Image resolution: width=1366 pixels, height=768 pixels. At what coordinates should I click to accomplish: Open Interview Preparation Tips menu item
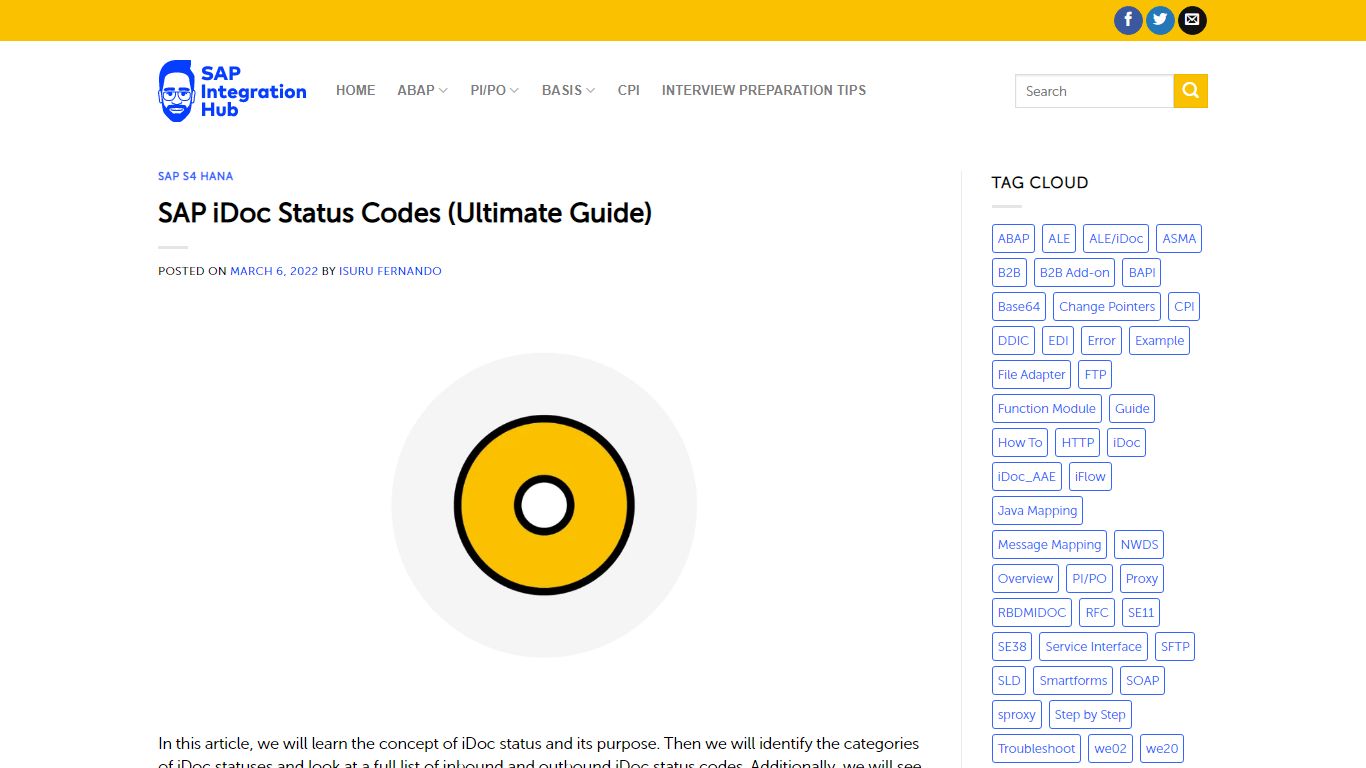coord(764,90)
